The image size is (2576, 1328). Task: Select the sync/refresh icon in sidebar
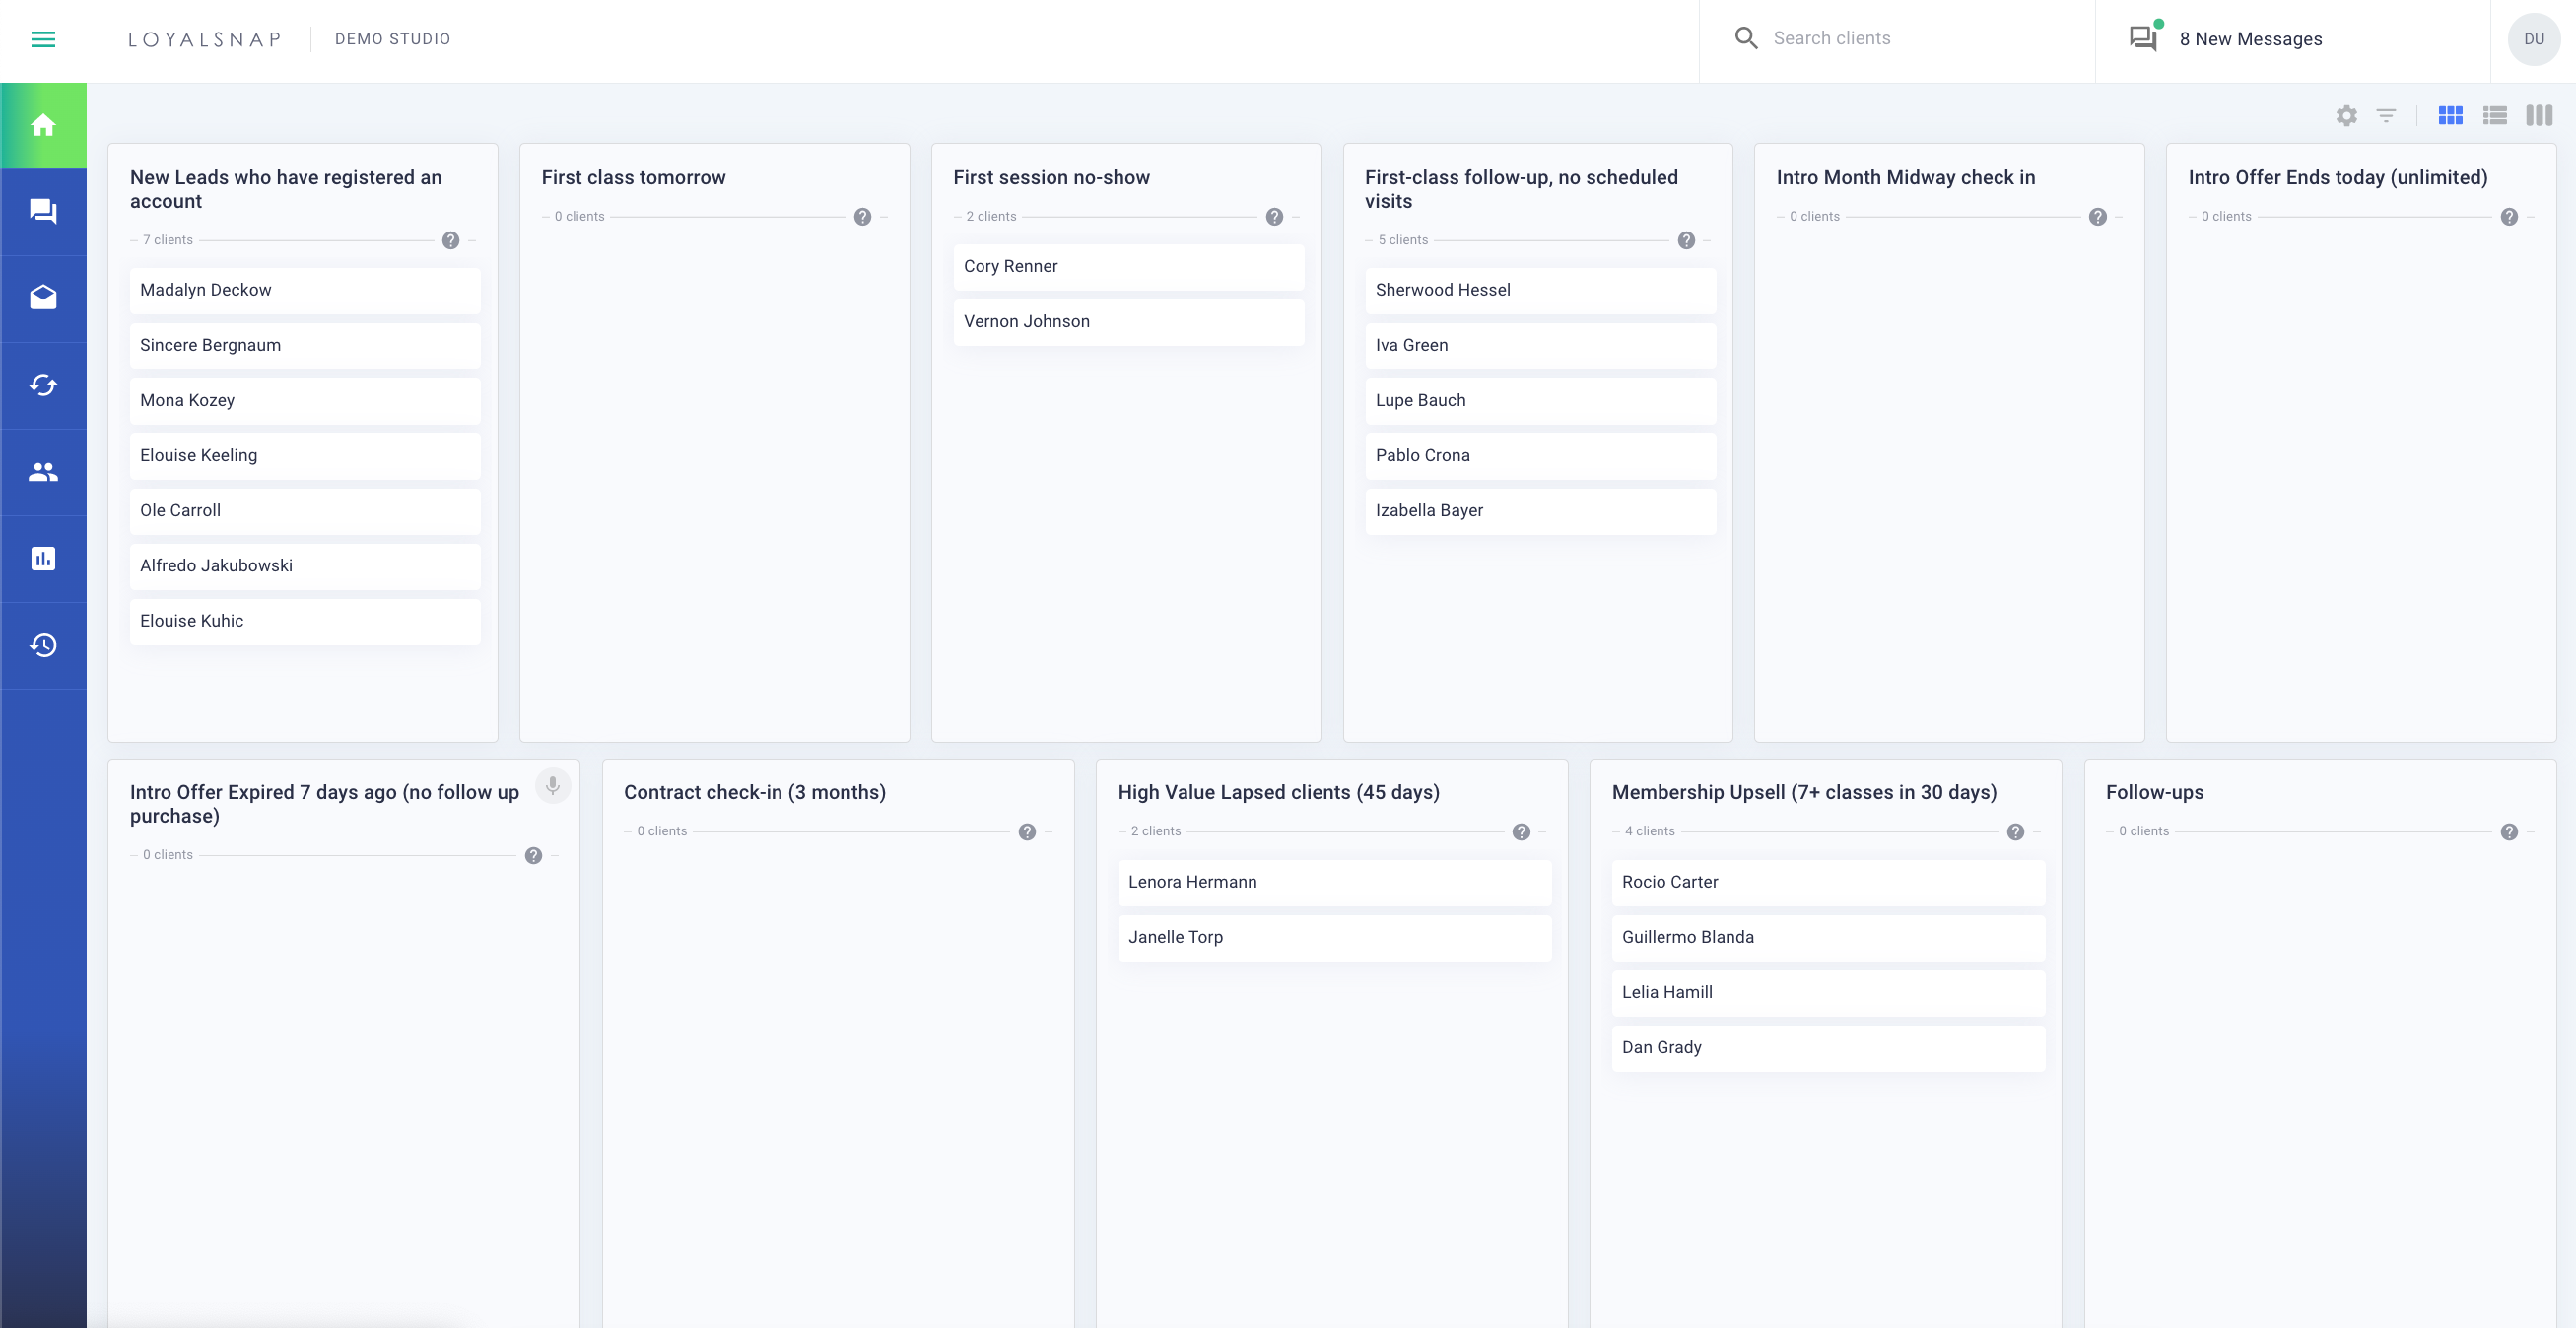[x=43, y=384]
